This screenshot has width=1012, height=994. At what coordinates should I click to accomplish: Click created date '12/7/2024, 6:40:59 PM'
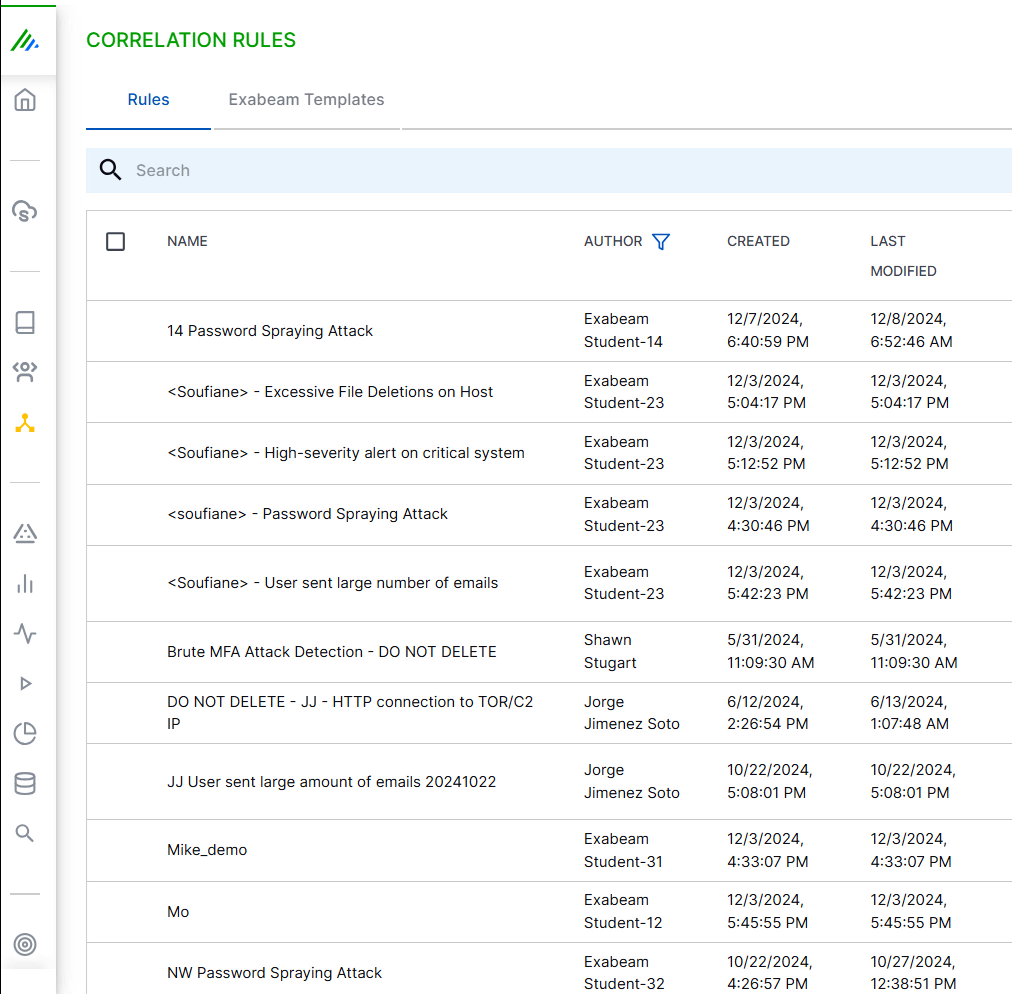pyautogui.click(x=768, y=330)
